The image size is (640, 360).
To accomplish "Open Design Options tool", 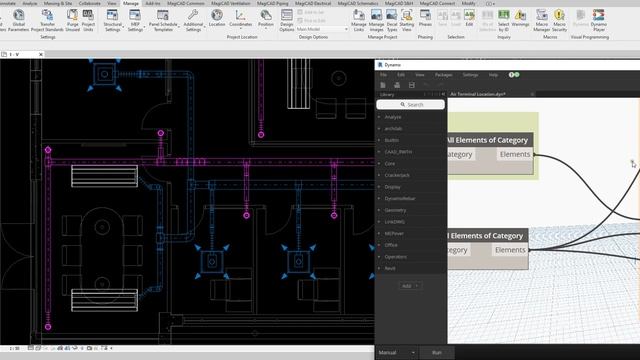I will point(287,20).
